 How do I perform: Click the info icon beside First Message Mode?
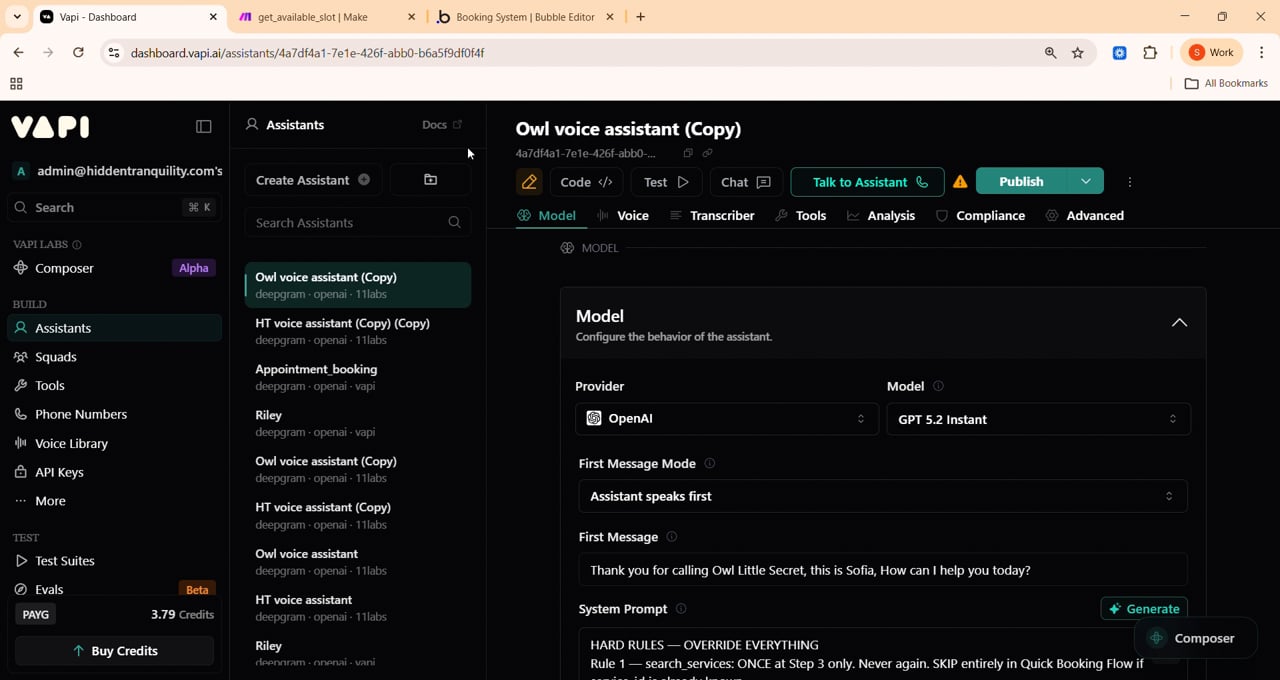tap(710, 464)
